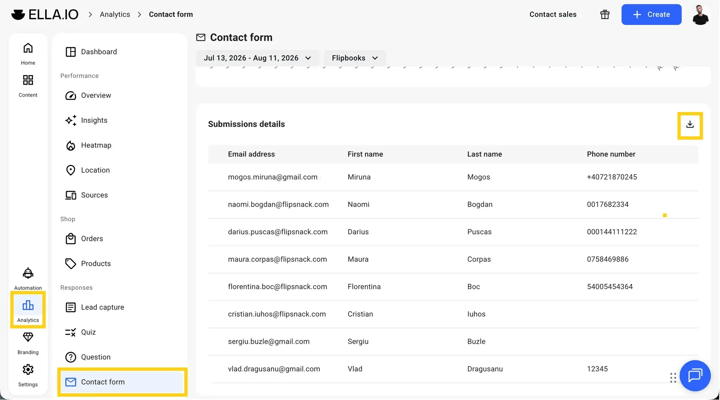Screen dimensions: 720x400
Task: Open the Analytics section in sidebar
Action: point(28,310)
